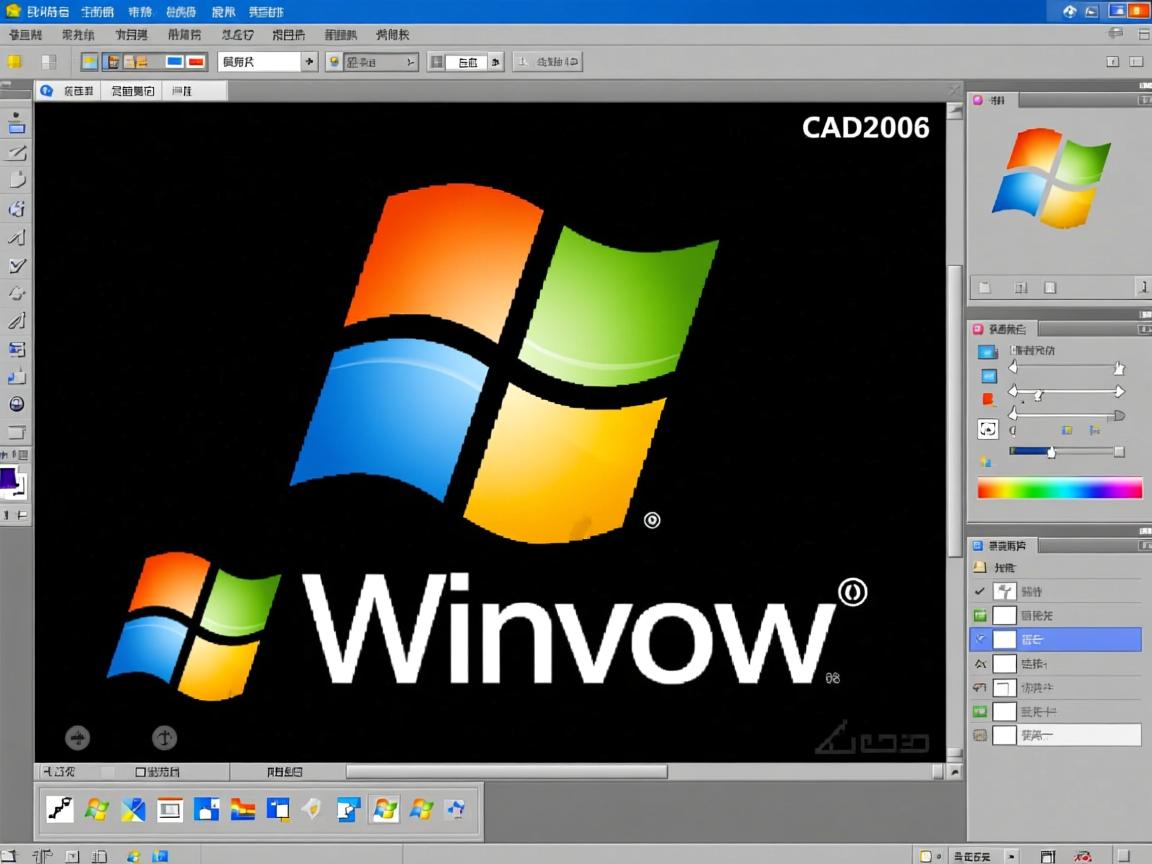The height and width of the screenshot is (864, 1152).
Task: Select the zigzag polyline tool in bottom toolbar
Action: [x=59, y=808]
